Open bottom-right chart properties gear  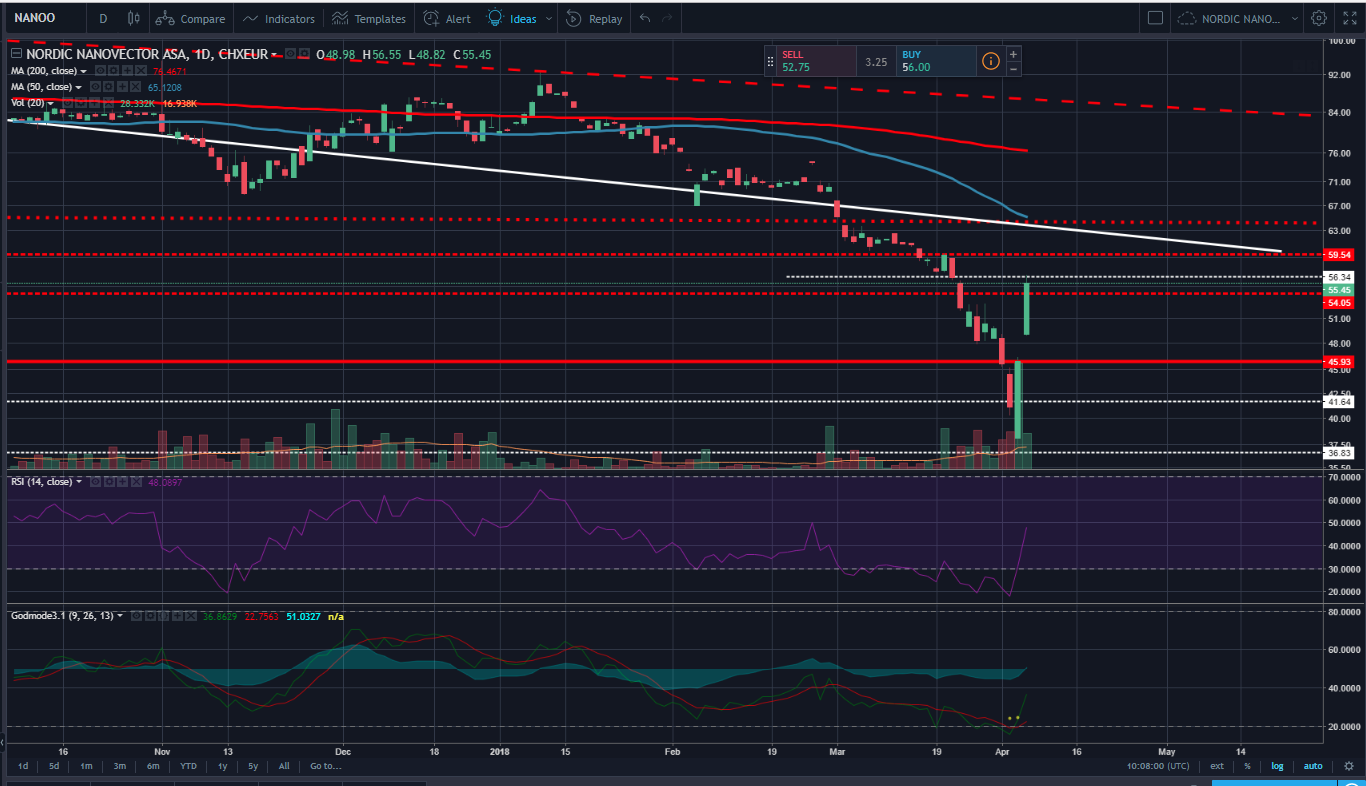(x=1349, y=766)
